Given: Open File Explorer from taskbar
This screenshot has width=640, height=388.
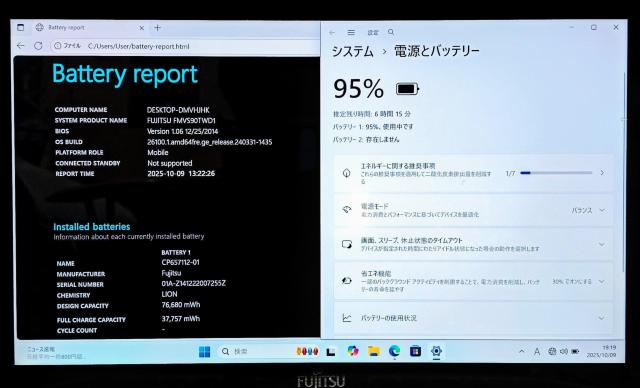Looking at the screenshot, I should tap(373, 351).
